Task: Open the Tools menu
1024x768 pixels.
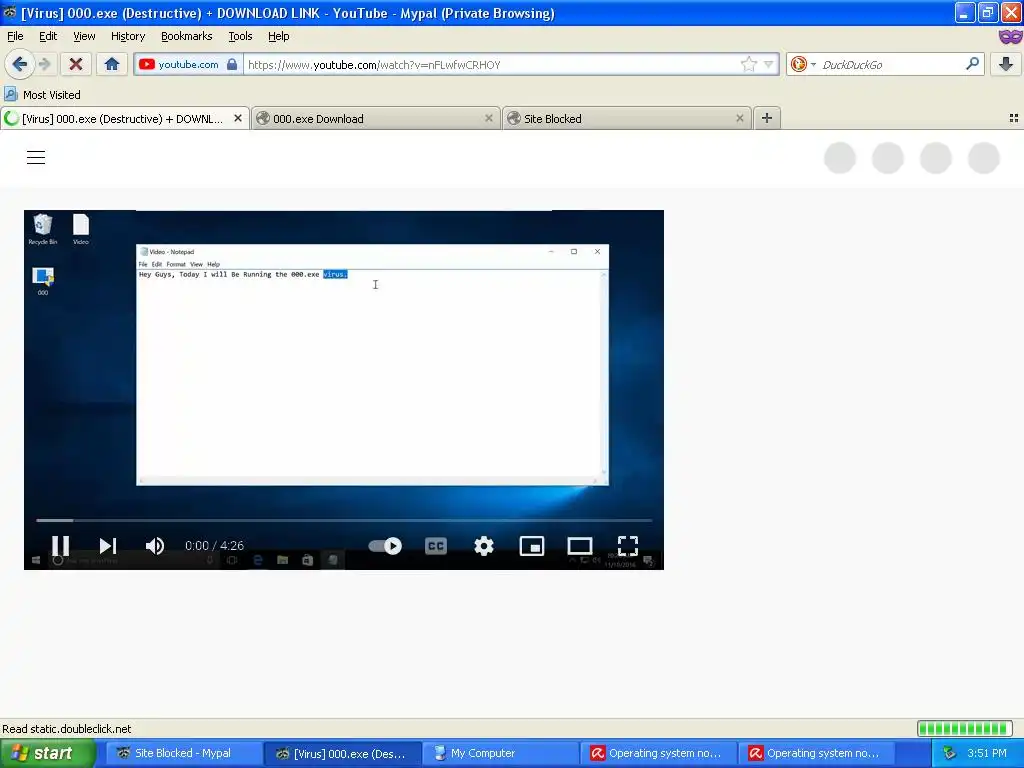Action: click(240, 36)
